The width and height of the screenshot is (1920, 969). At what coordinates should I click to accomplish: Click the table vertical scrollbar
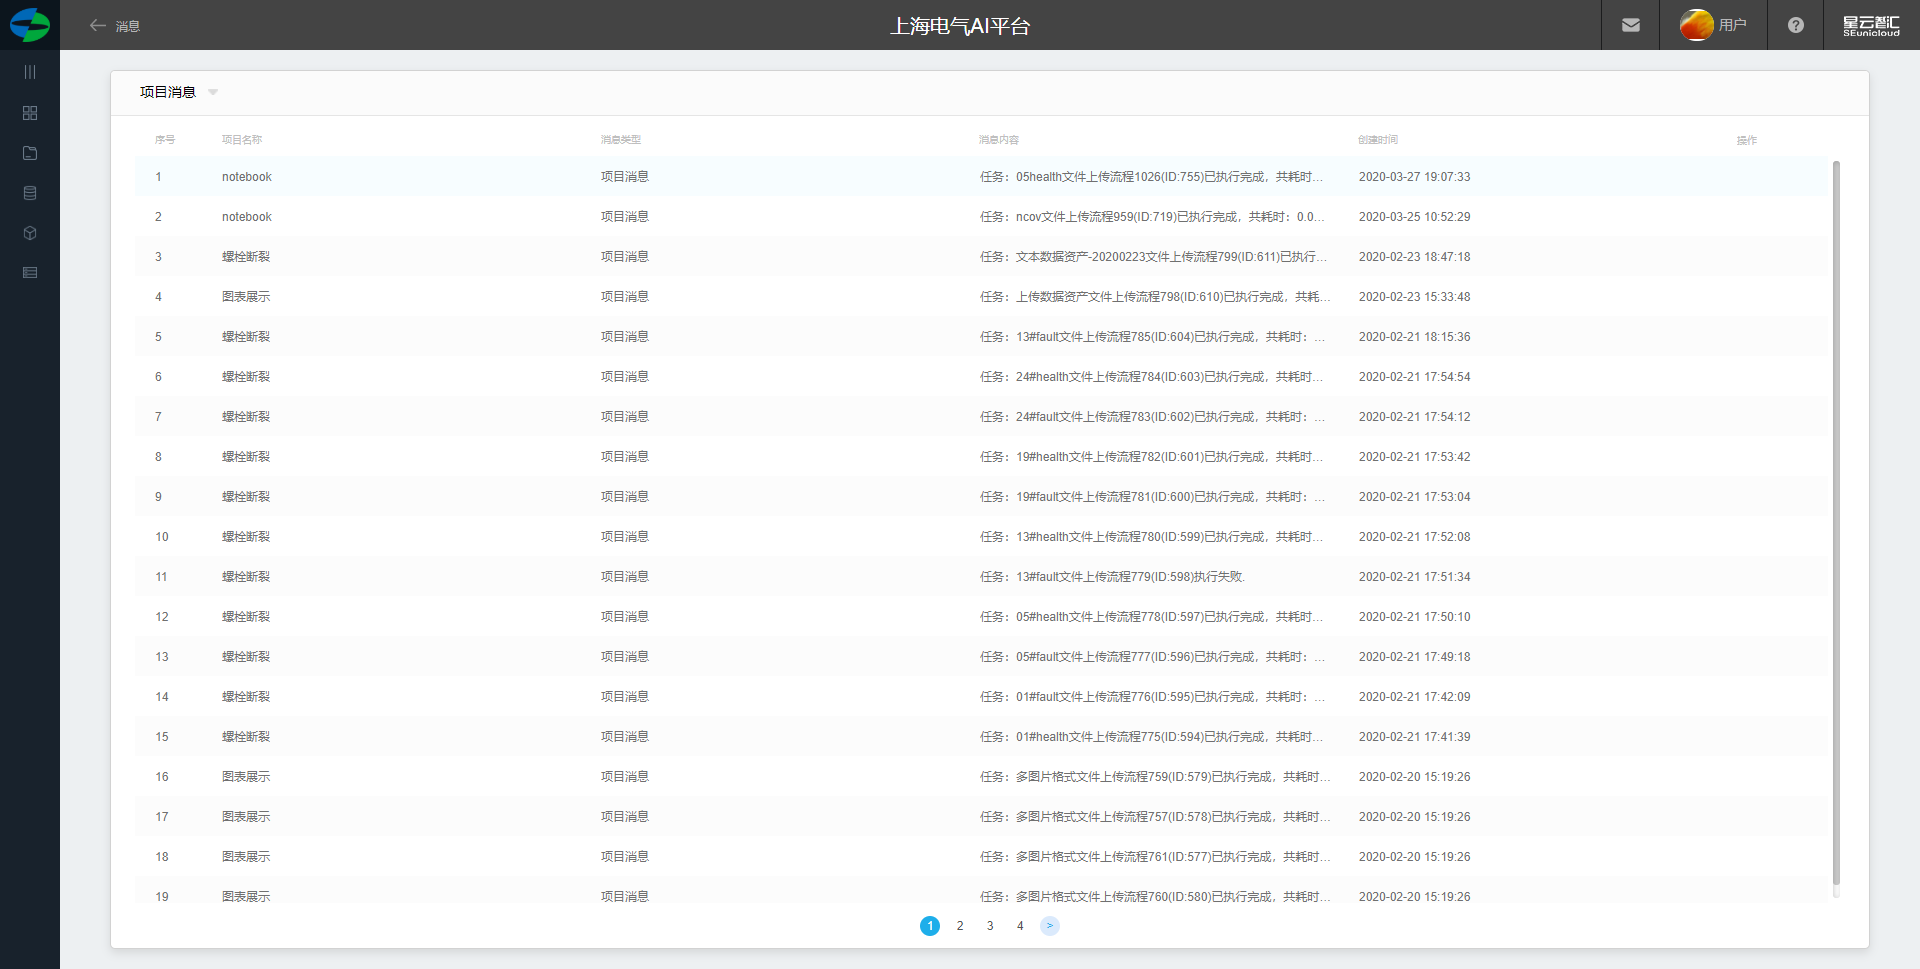point(1836,522)
